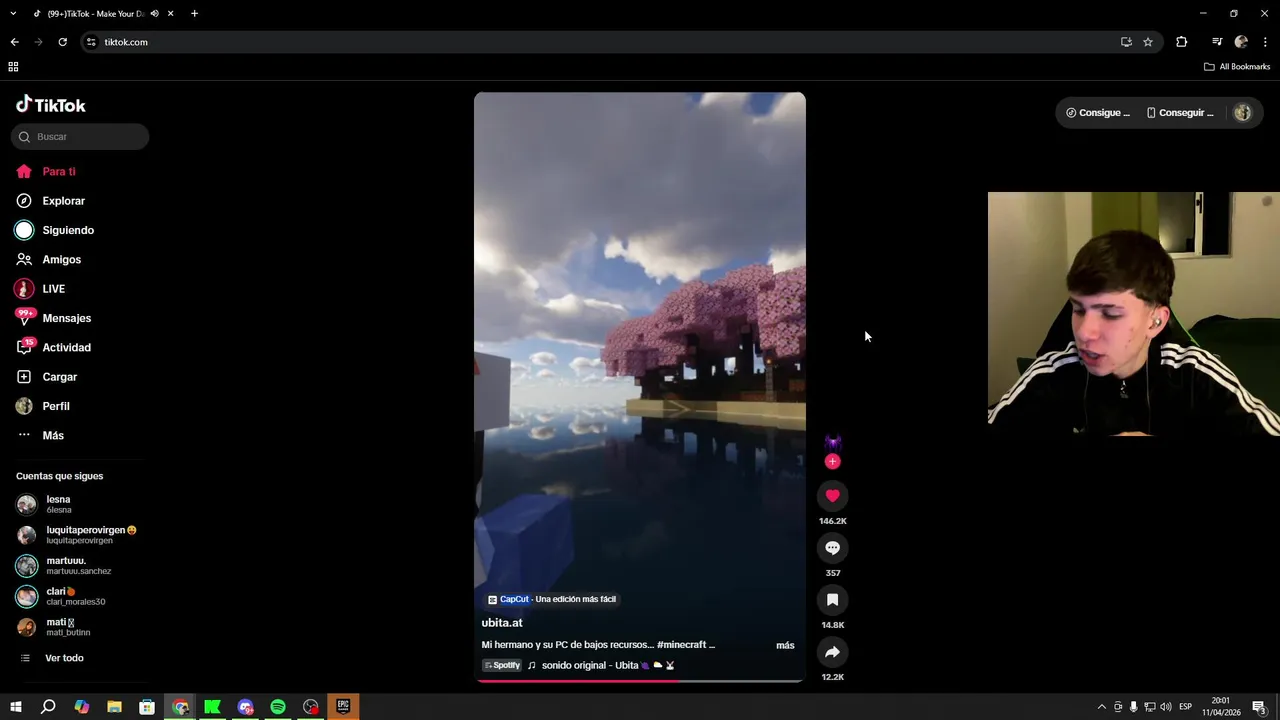Image resolution: width=1280 pixels, height=720 pixels.
Task: Install app icon in address bar
Action: 1126,42
